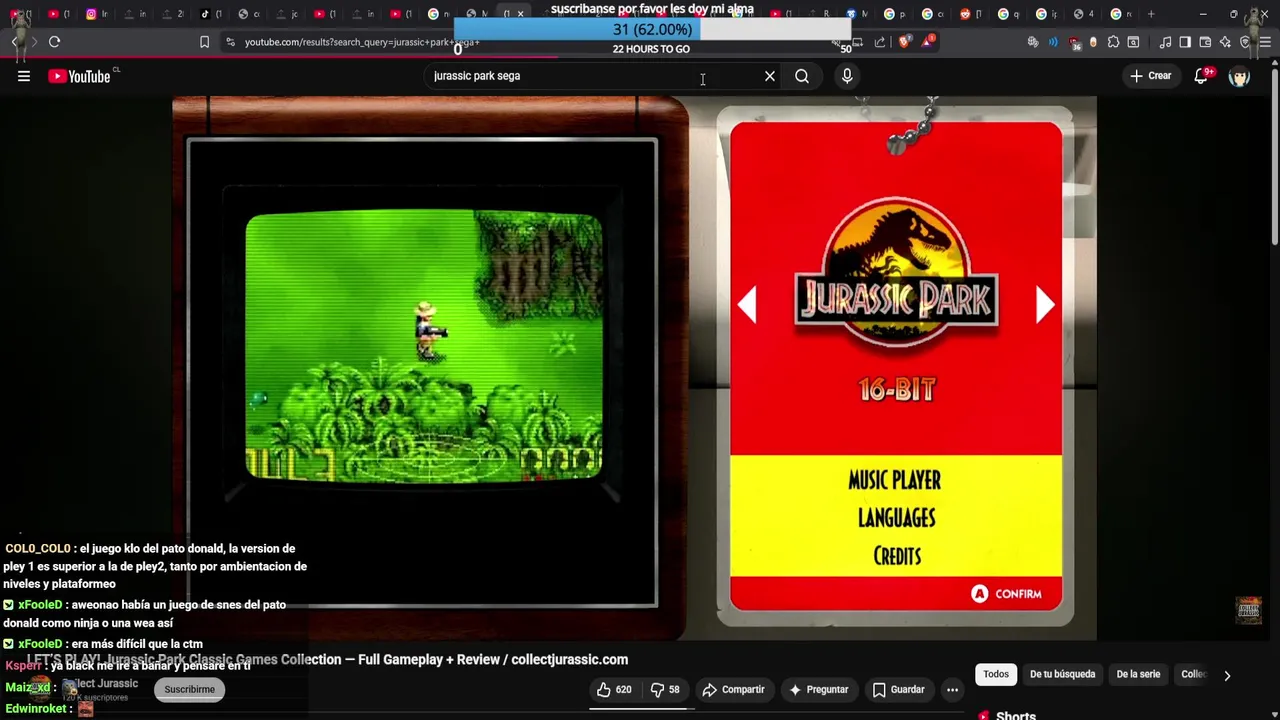
Task: Open the extension icon with 36 badge
Action: click(1075, 42)
